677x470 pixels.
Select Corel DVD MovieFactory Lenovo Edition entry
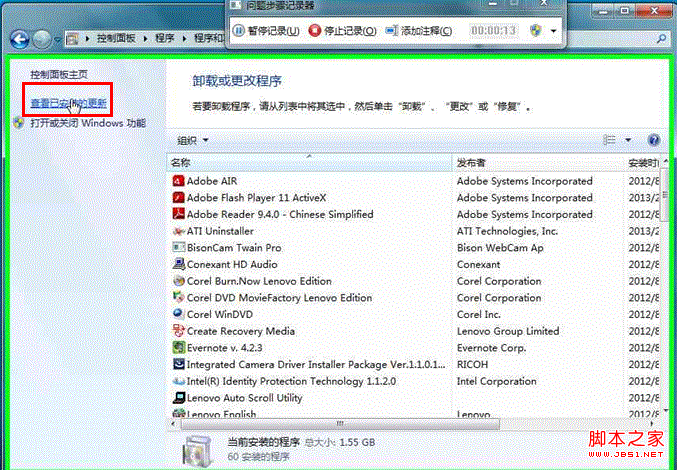pos(279,298)
